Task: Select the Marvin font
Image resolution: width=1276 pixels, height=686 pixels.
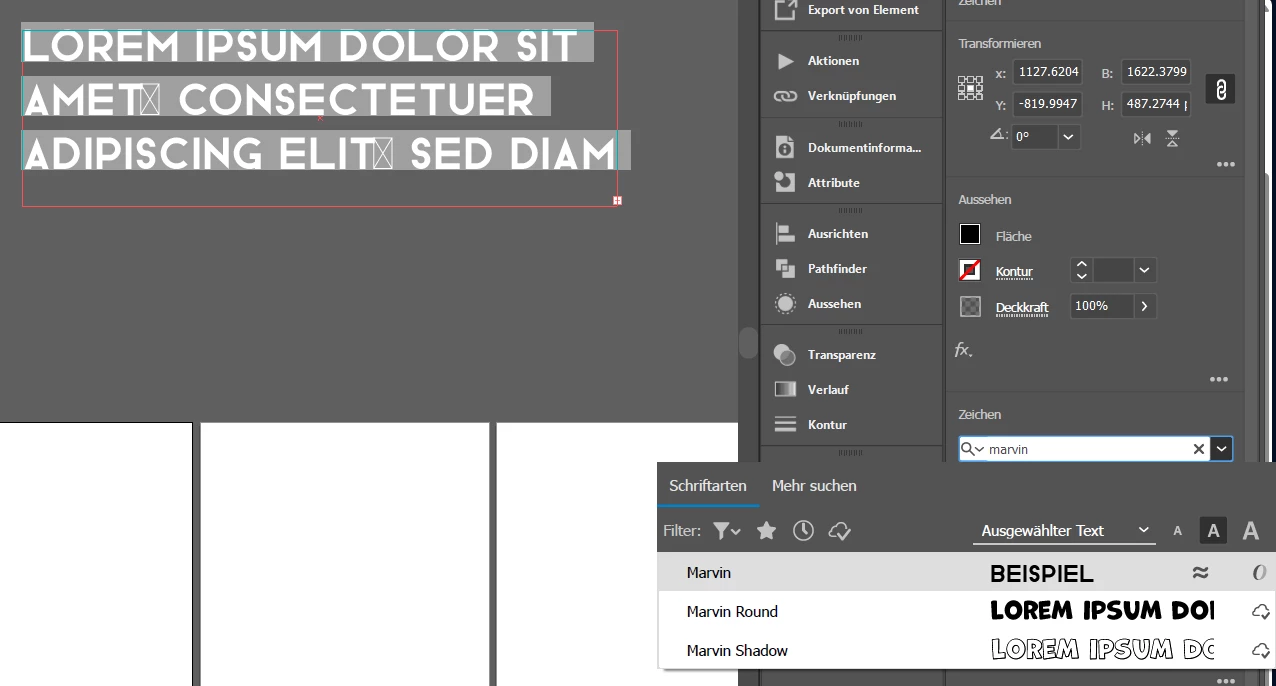Action: [966, 573]
